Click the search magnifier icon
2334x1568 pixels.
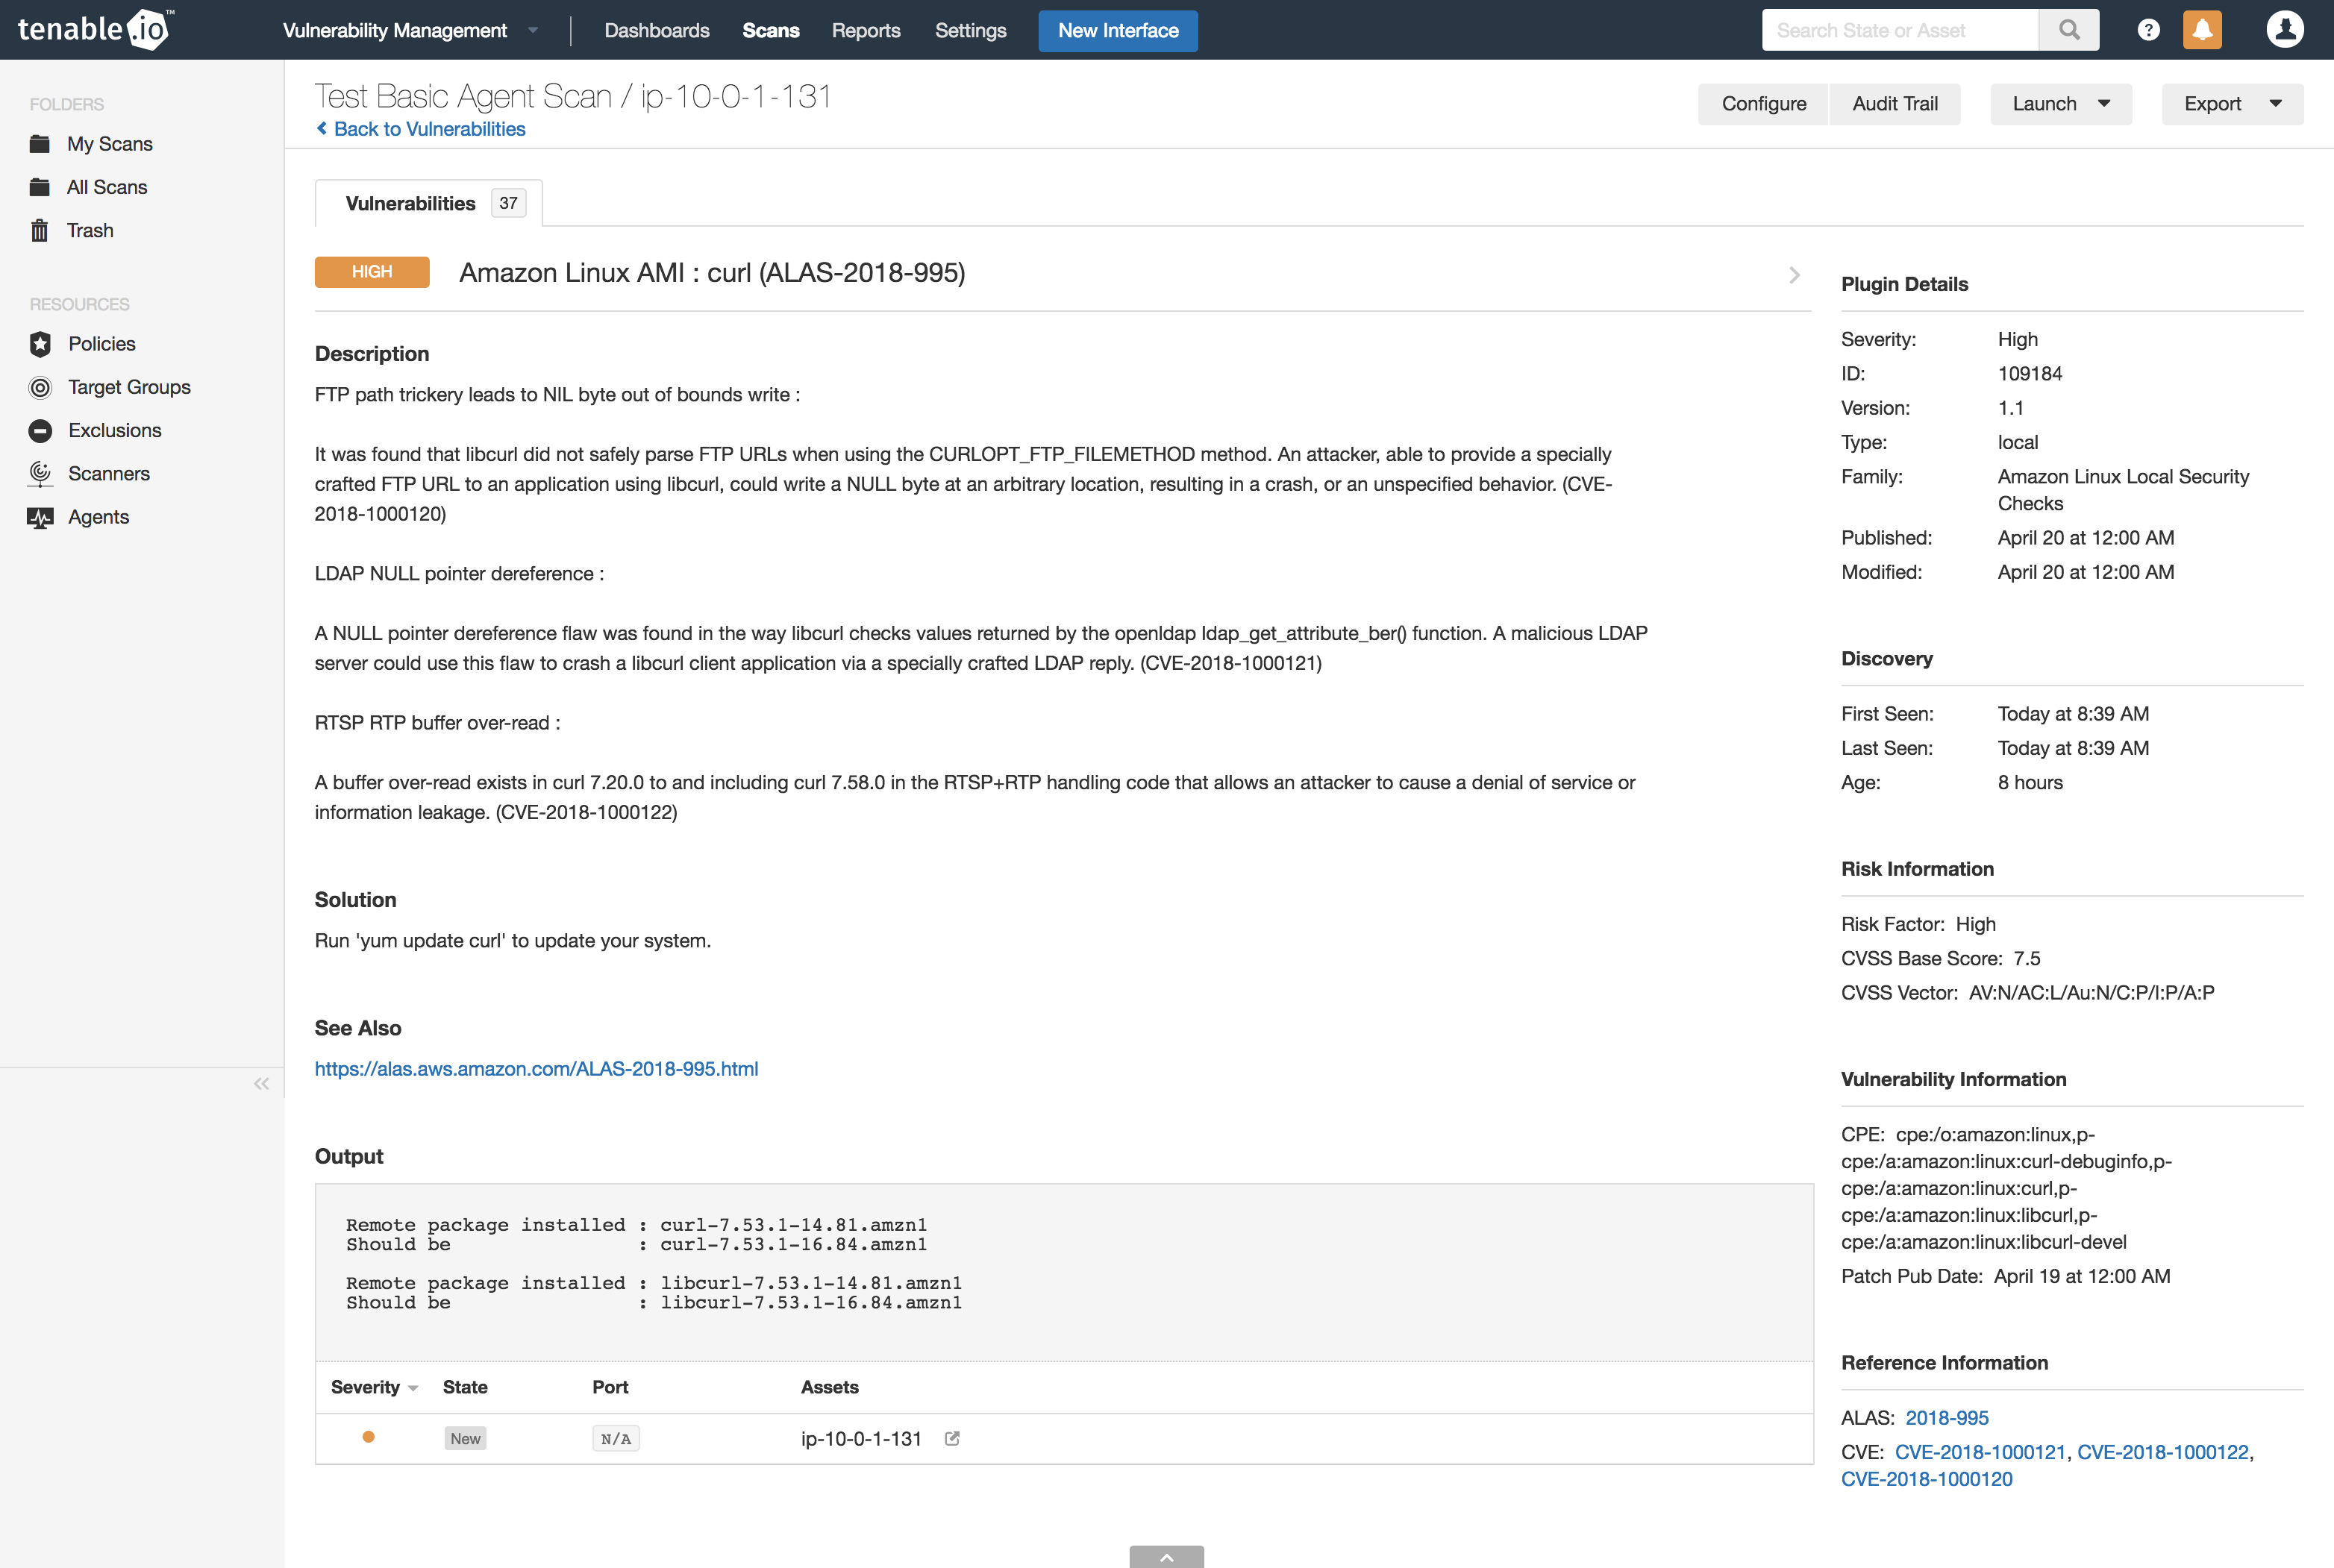click(2069, 29)
